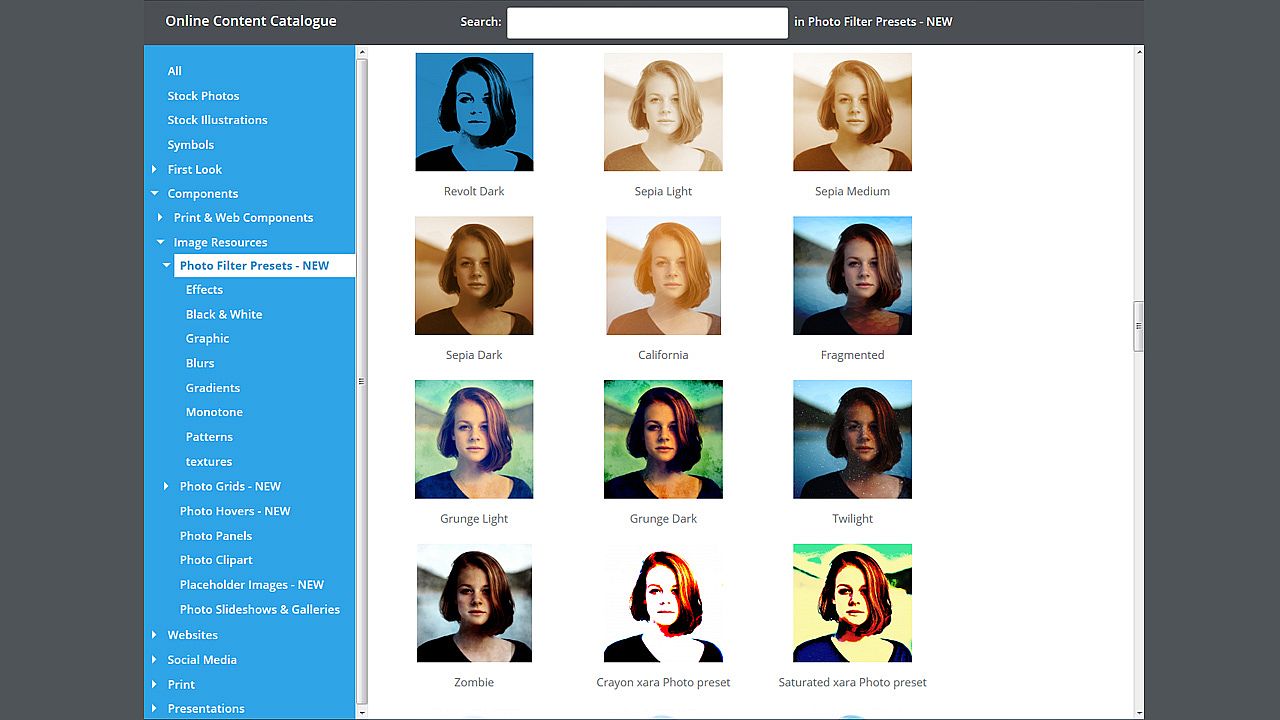1280x720 pixels.
Task: Expand the Websites category arrow
Action: pos(154,635)
